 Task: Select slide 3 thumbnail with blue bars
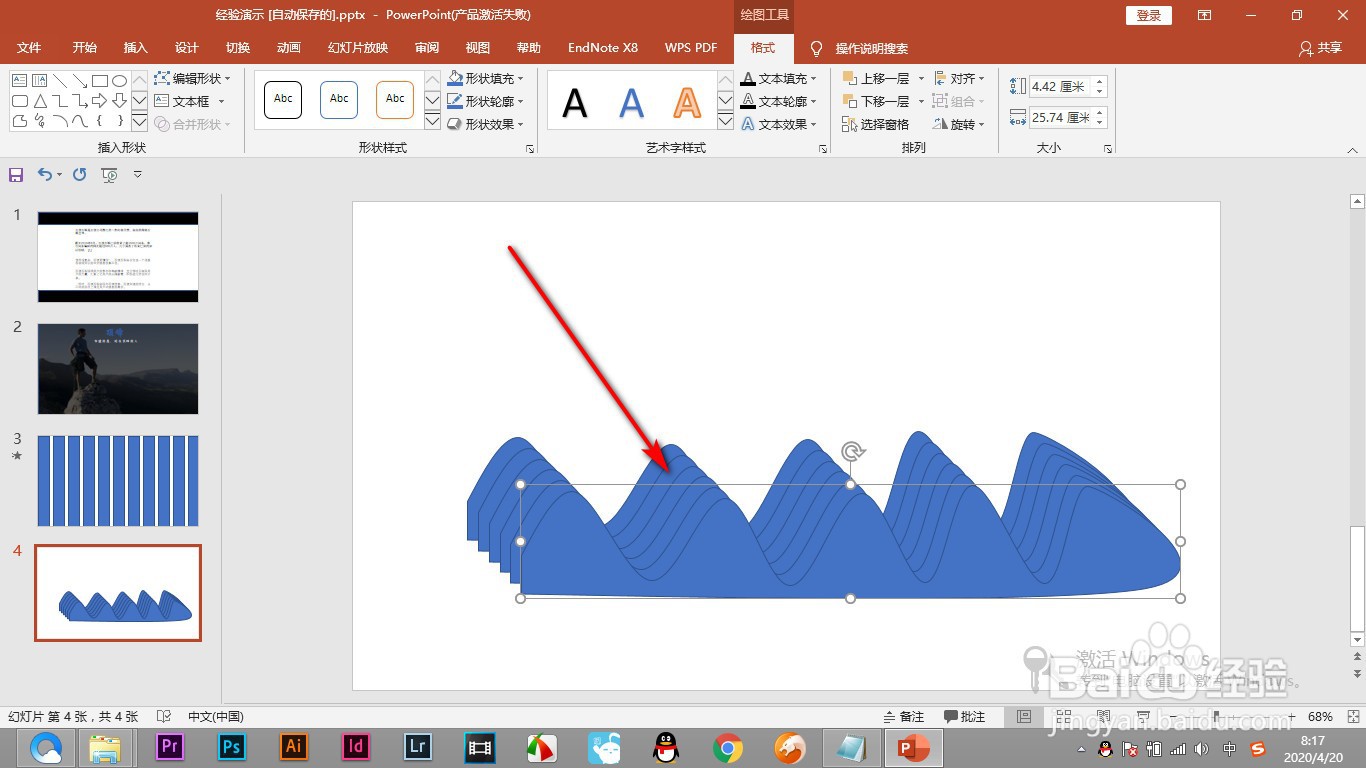pyautogui.click(x=118, y=481)
